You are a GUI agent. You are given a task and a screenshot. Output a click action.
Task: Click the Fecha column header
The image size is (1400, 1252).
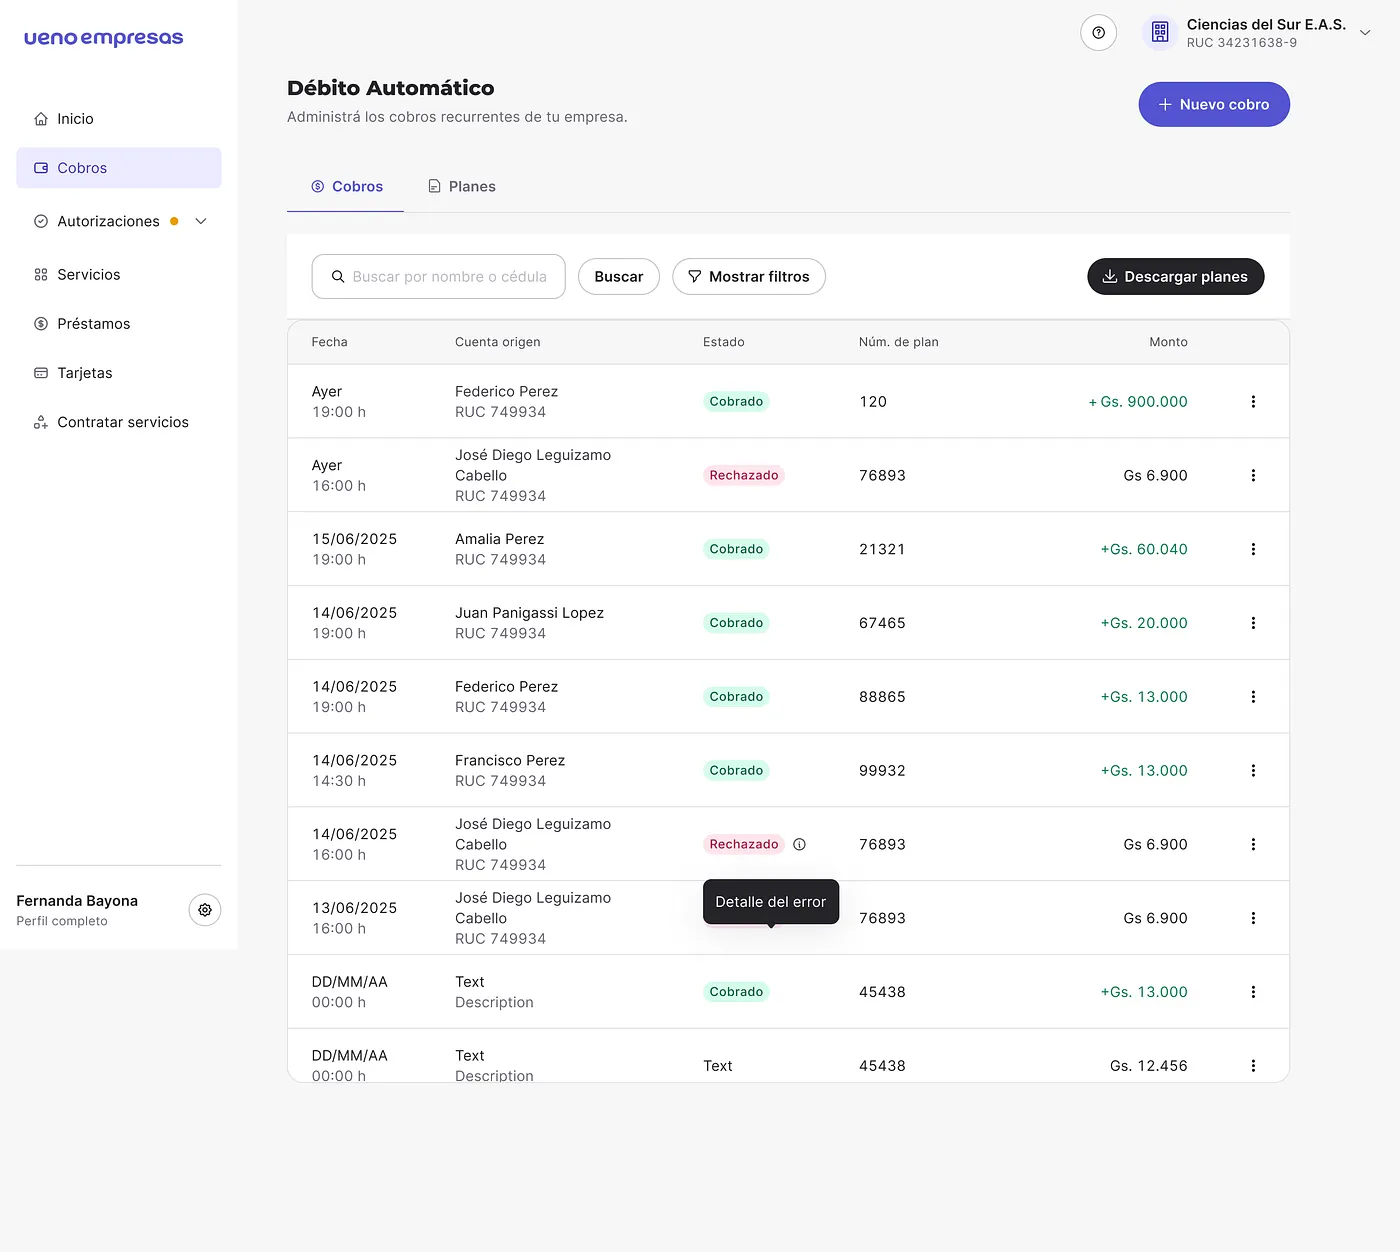pos(330,342)
